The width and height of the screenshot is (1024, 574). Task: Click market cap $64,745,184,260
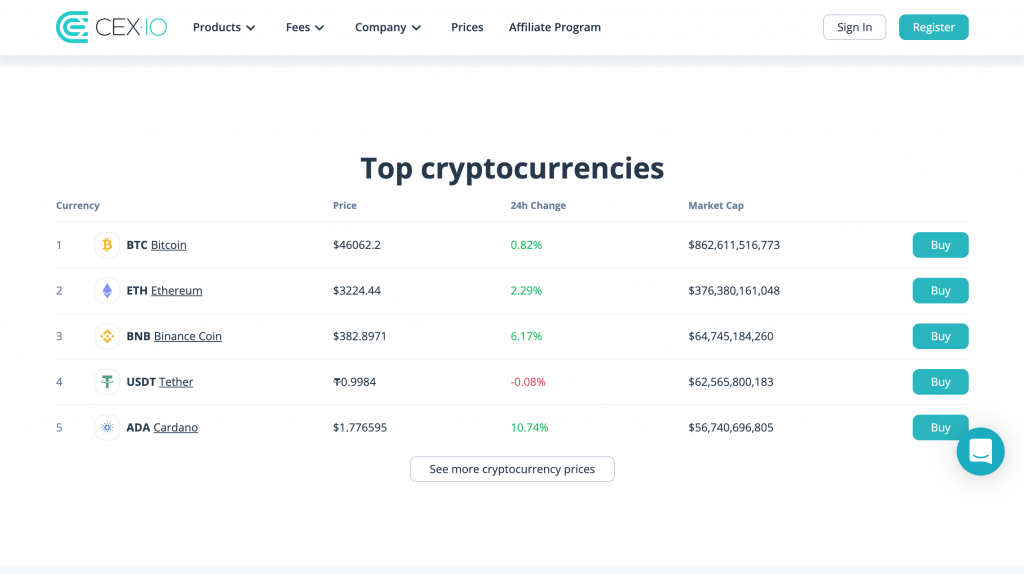point(731,336)
